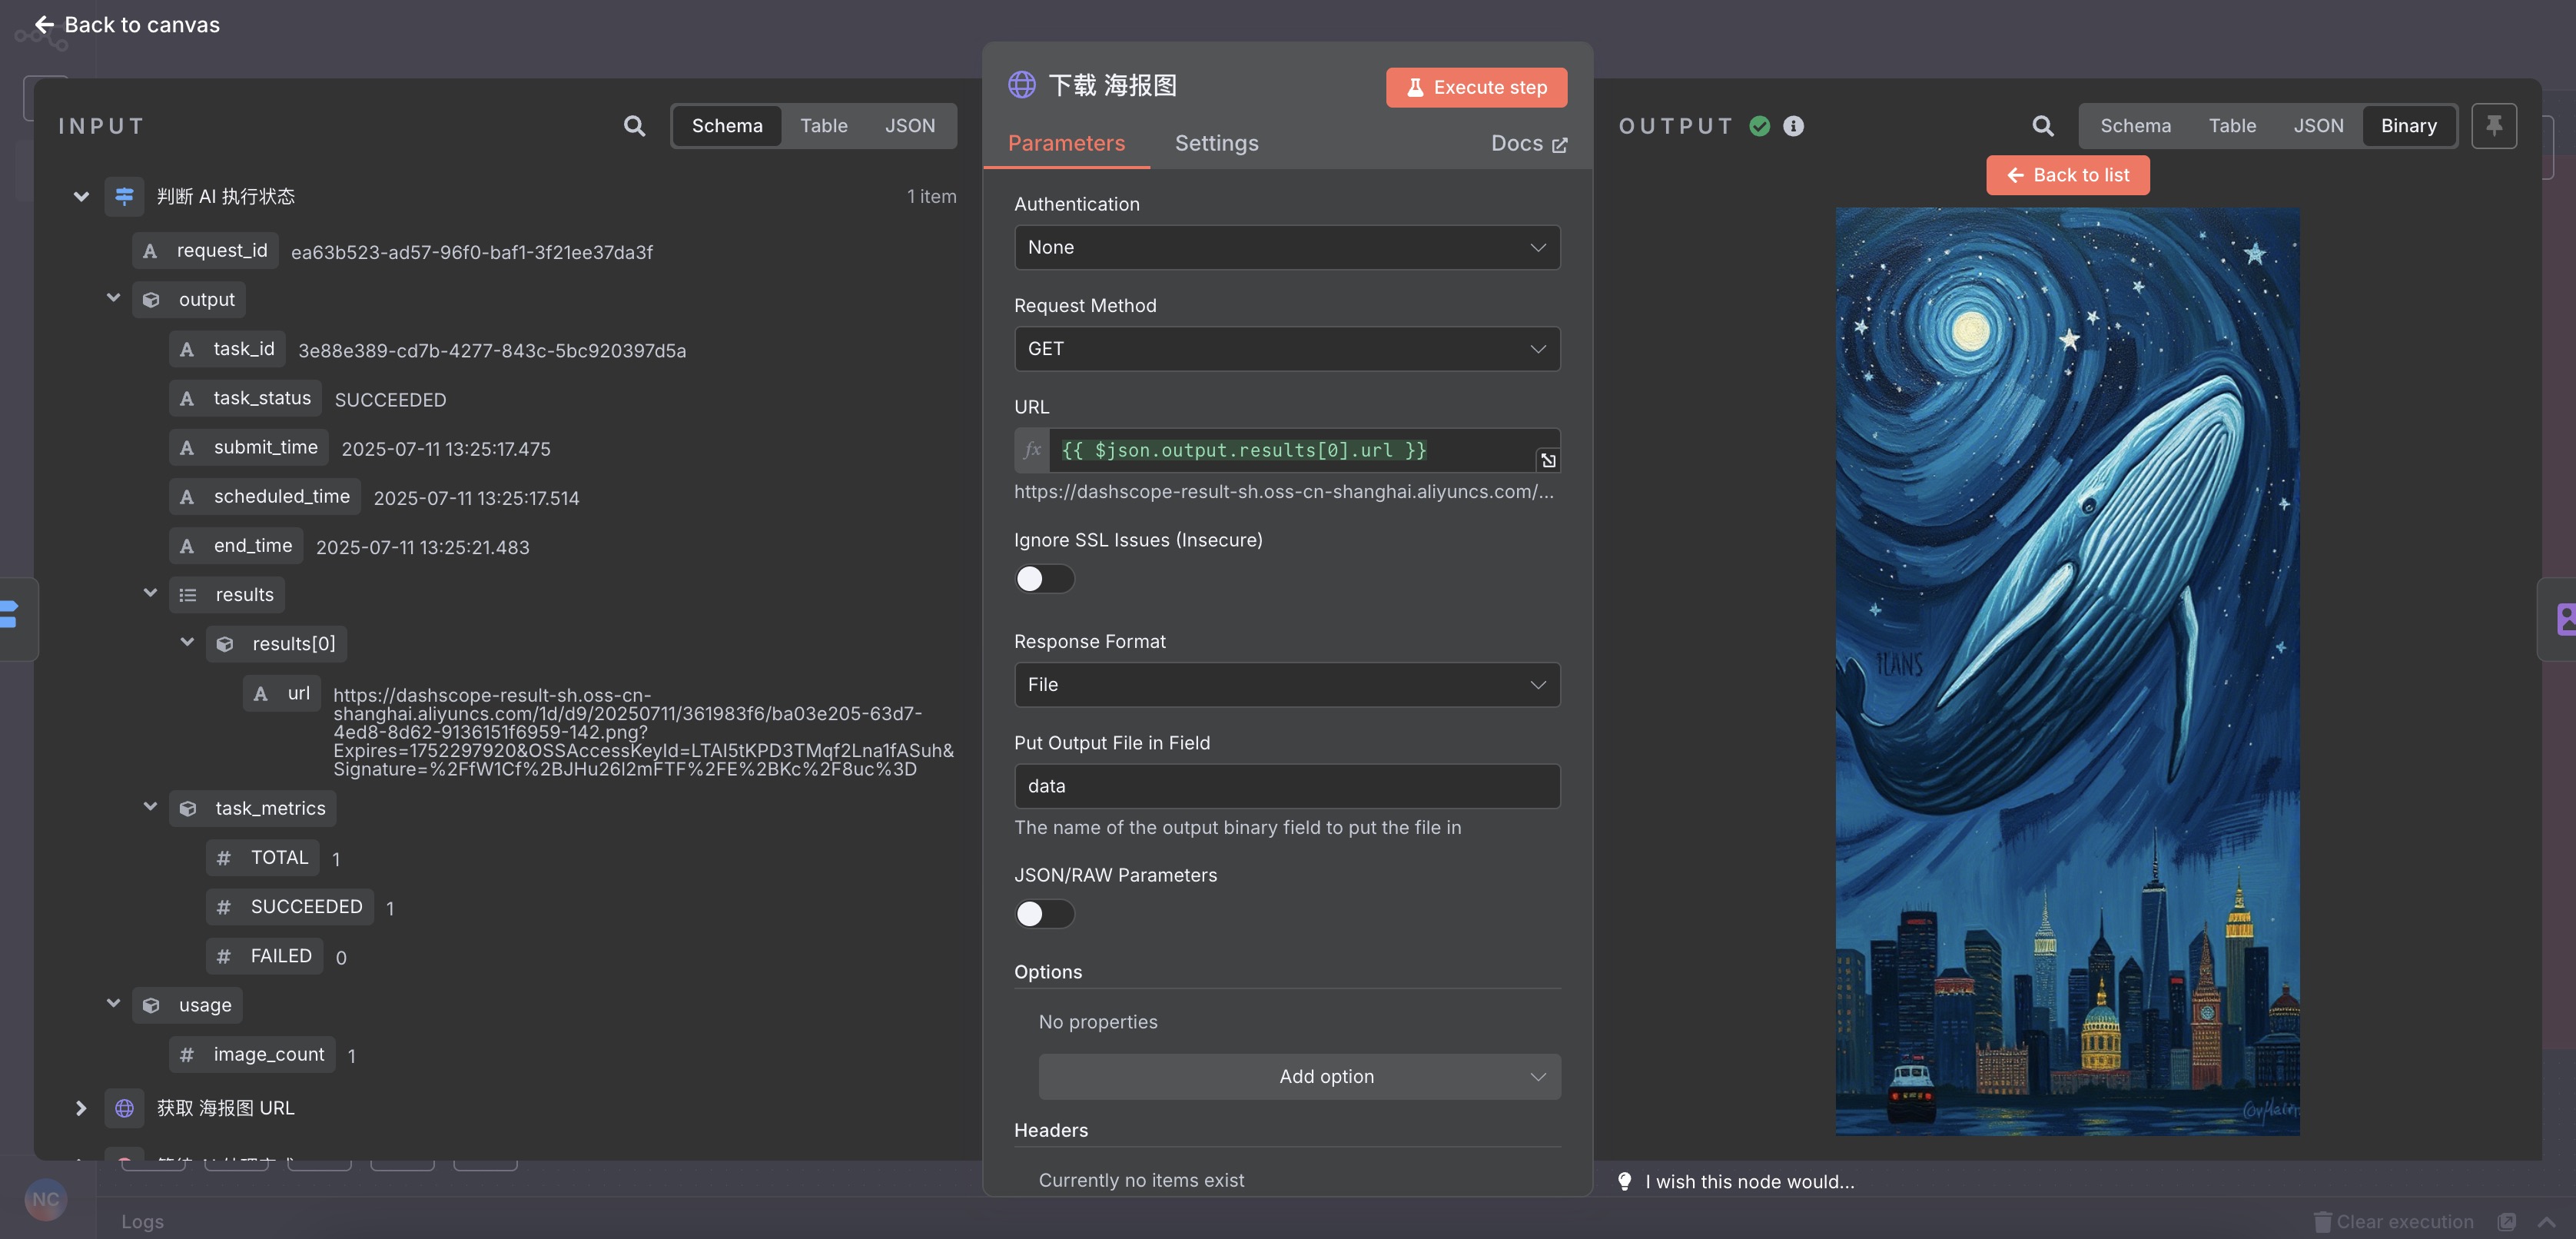Click the FAILED metric key pill
Viewport: 2576px width, 1239px height.
coord(264,956)
